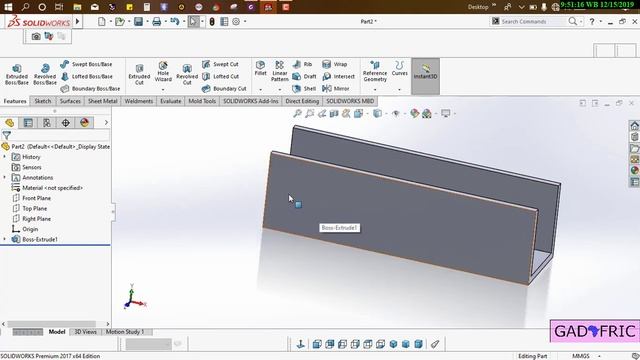Viewport: 640px width, 360px height.
Task: Click the Edit Appearance color ball
Action: (415, 113)
